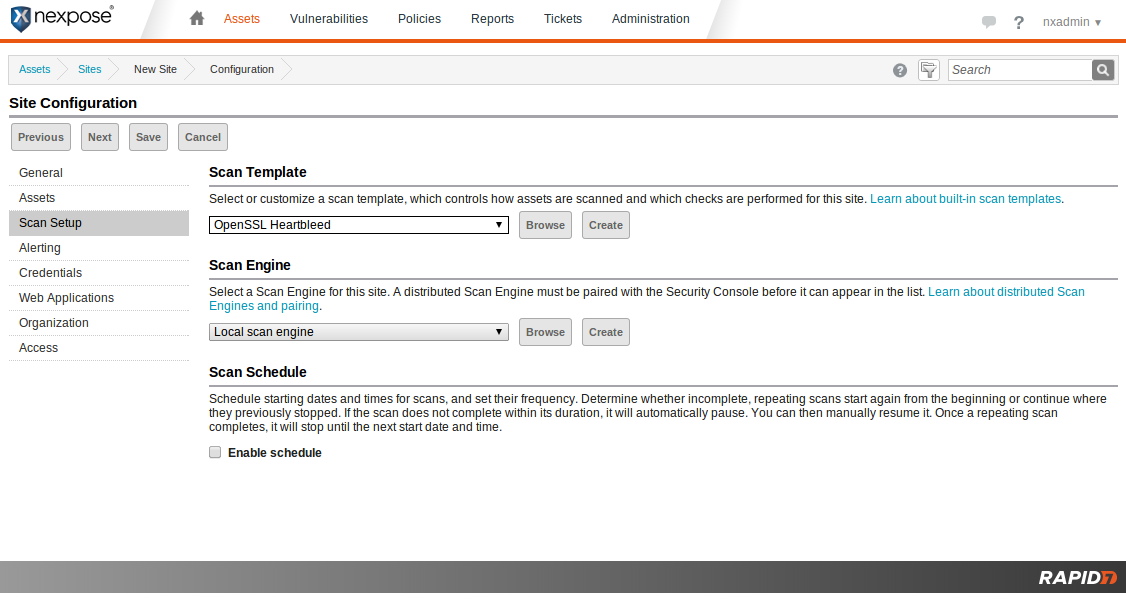Open Learn about built-in scan templates link
The width and height of the screenshot is (1126, 599).
pos(965,199)
